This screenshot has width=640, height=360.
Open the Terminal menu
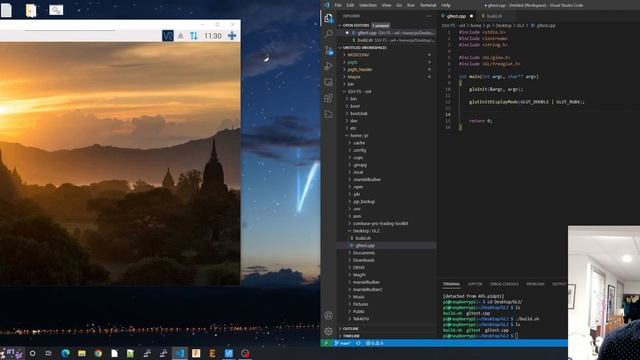428,5
